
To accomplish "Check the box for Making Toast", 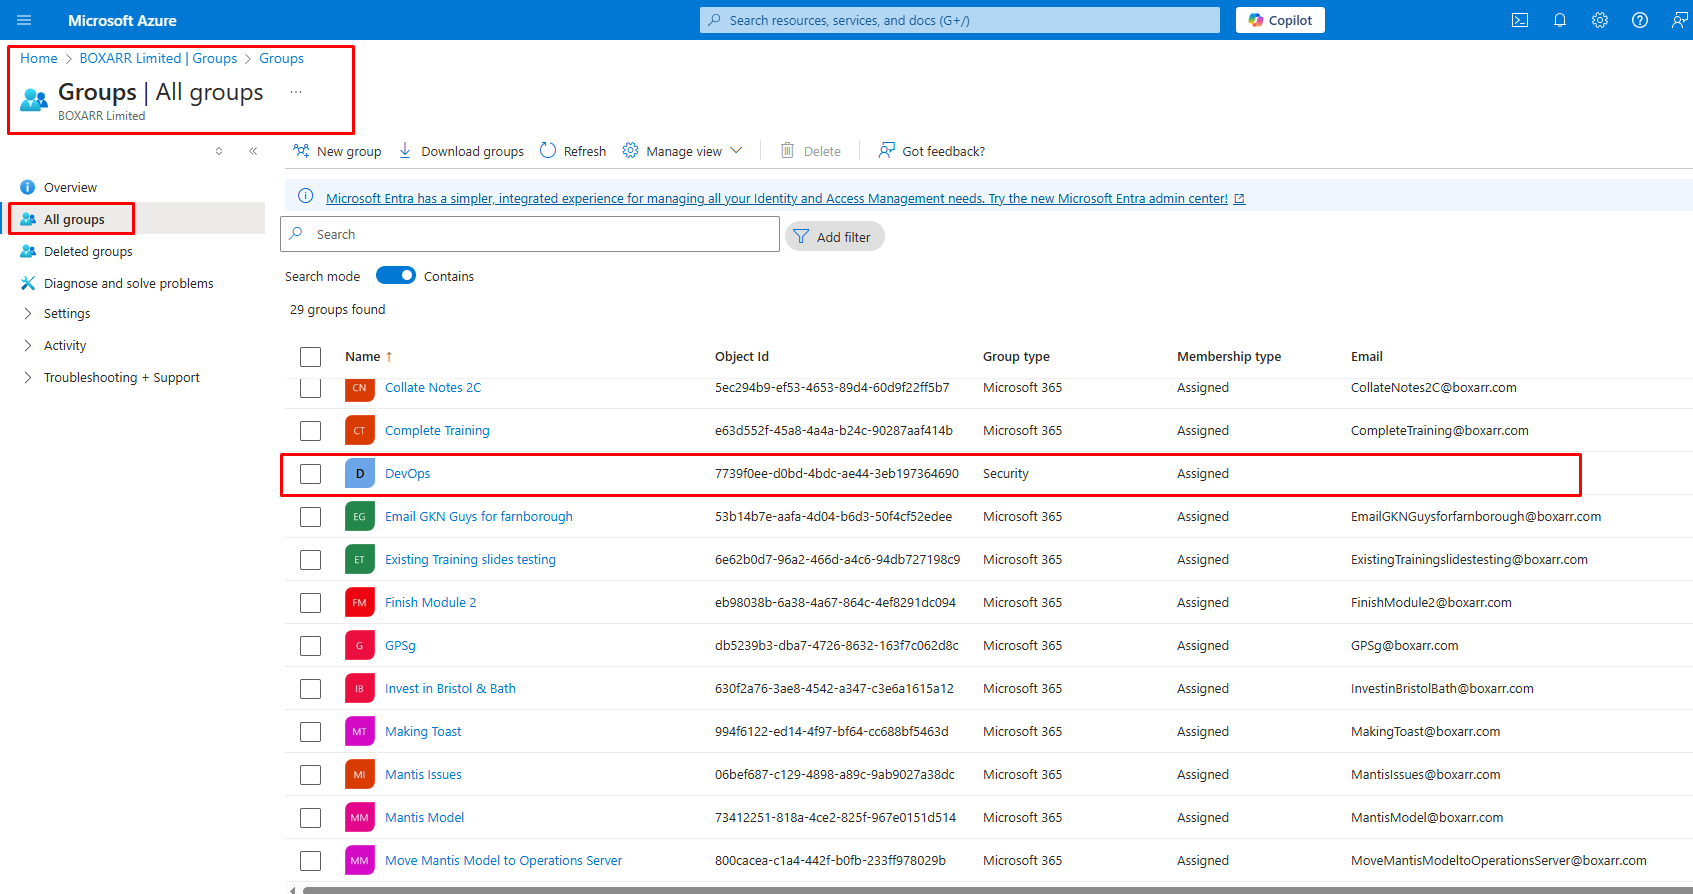I will [311, 732].
